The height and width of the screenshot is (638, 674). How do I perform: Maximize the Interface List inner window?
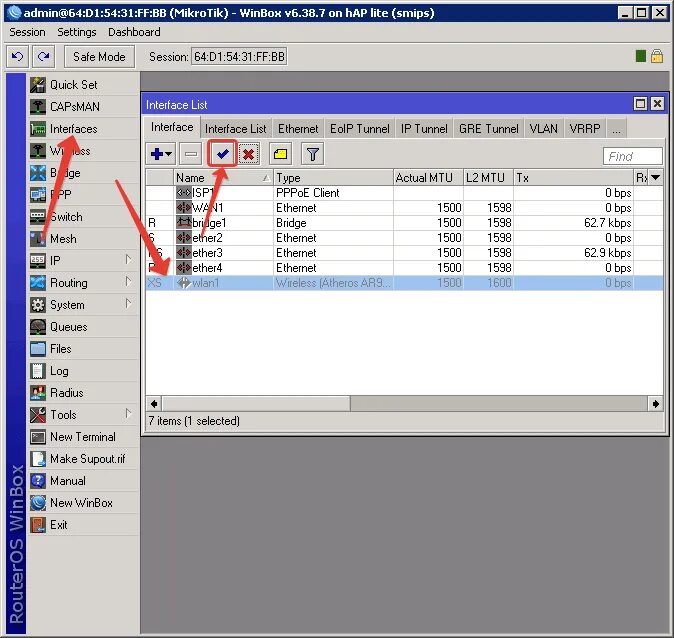tap(640, 104)
